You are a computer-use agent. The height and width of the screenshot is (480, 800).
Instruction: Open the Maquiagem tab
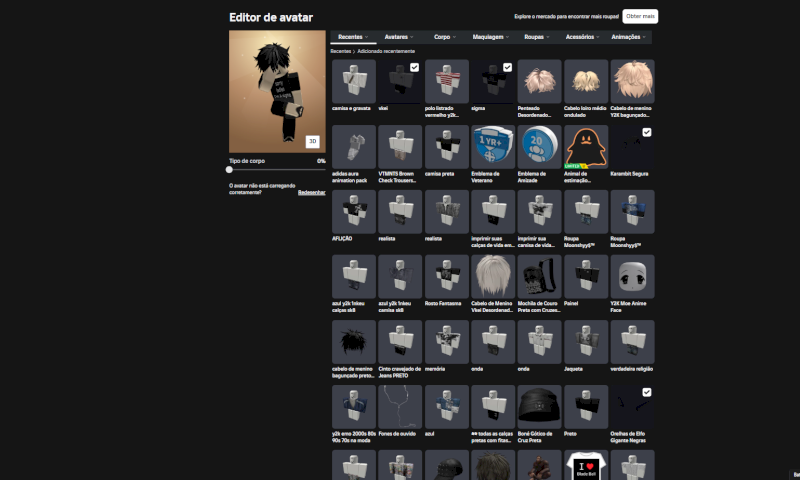[491, 37]
